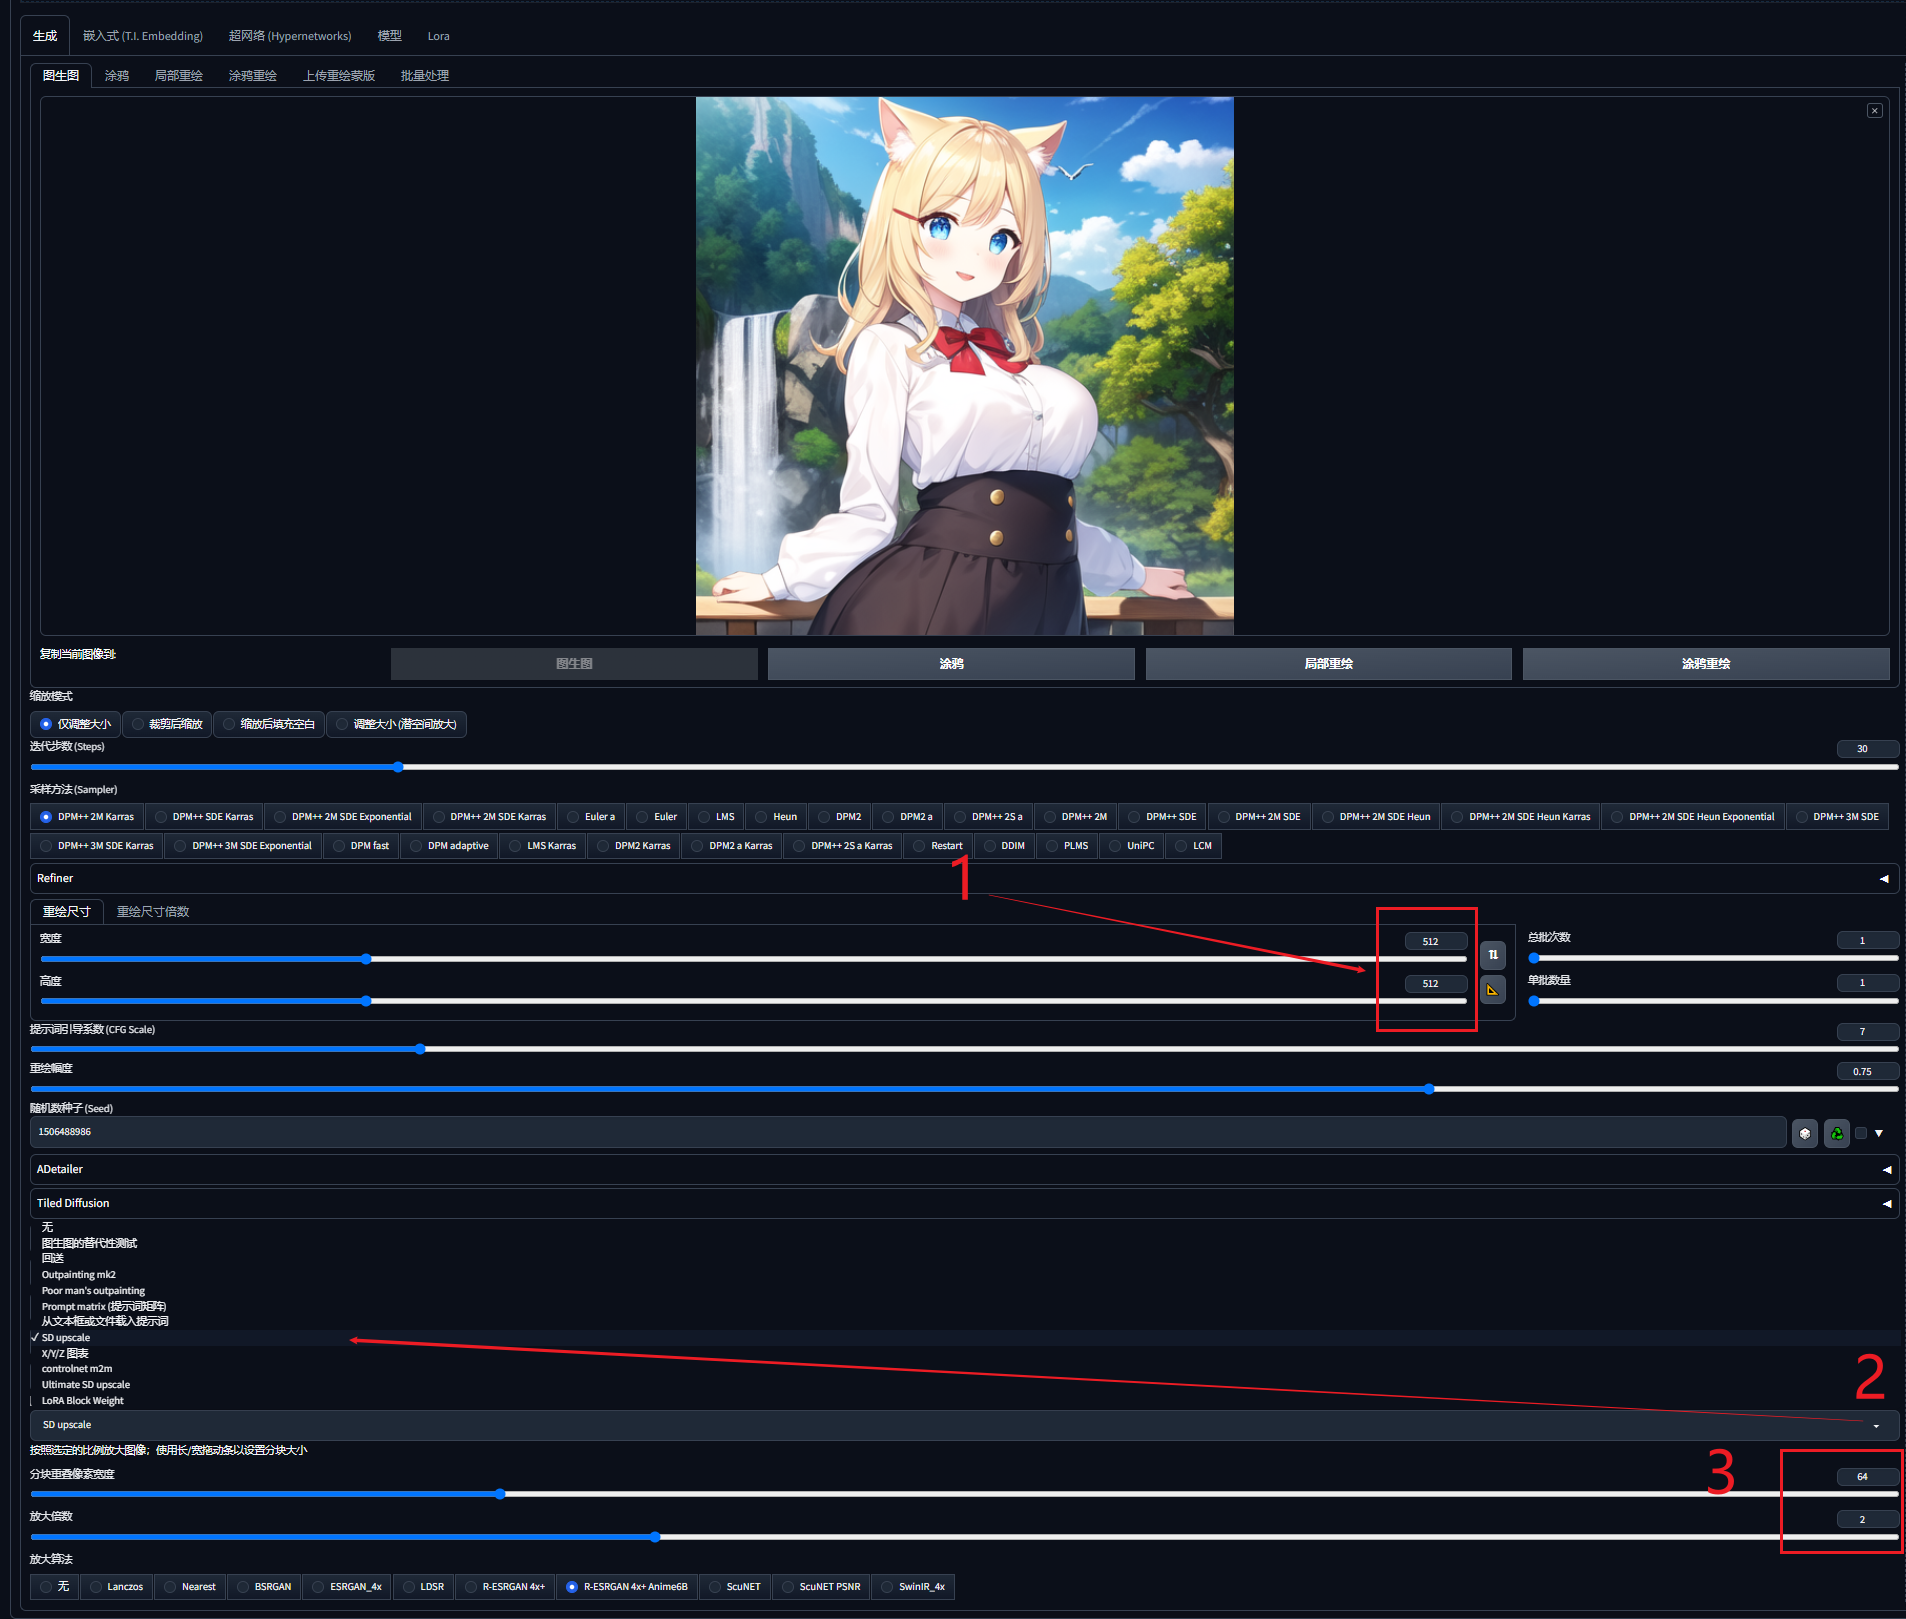Image resolution: width=1906 pixels, height=1619 pixels.
Task: Click the anime girl image preview
Action: (965, 366)
